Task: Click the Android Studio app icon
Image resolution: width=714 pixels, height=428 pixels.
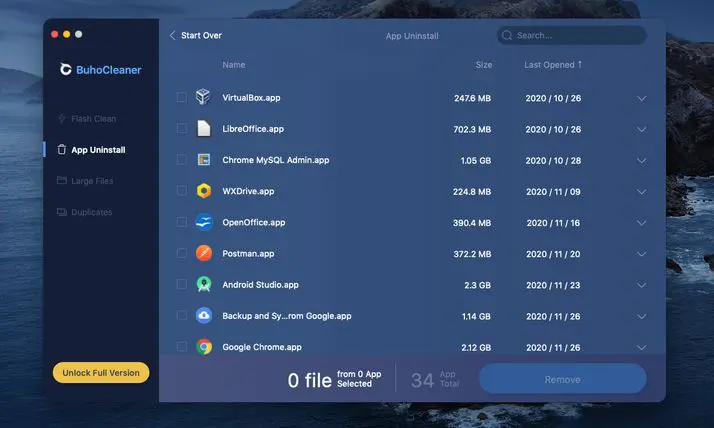Action: pos(204,284)
